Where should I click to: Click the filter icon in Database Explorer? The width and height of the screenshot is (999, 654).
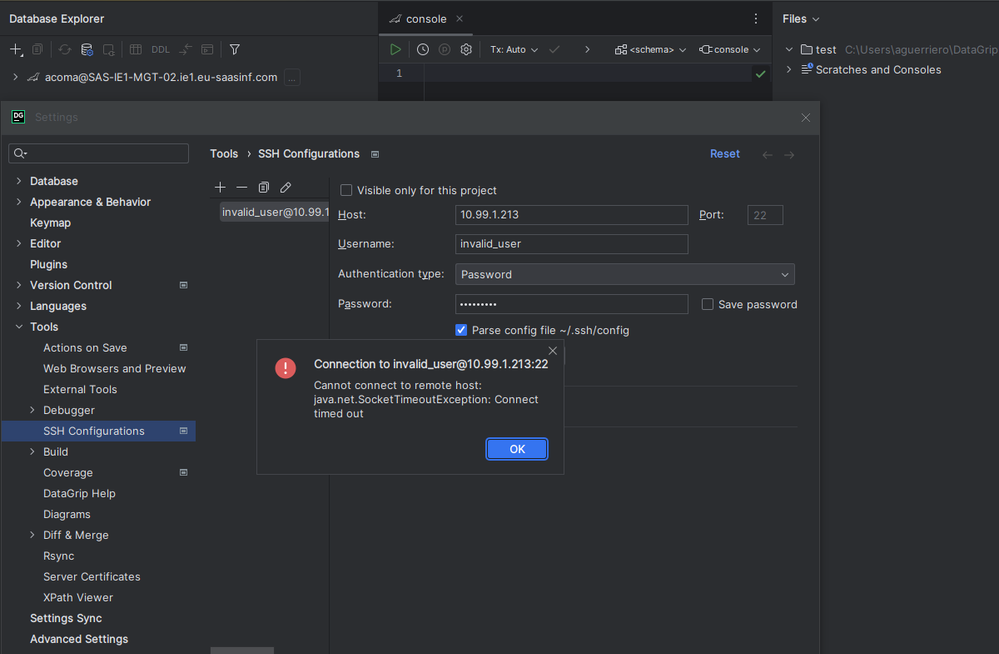click(235, 49)
